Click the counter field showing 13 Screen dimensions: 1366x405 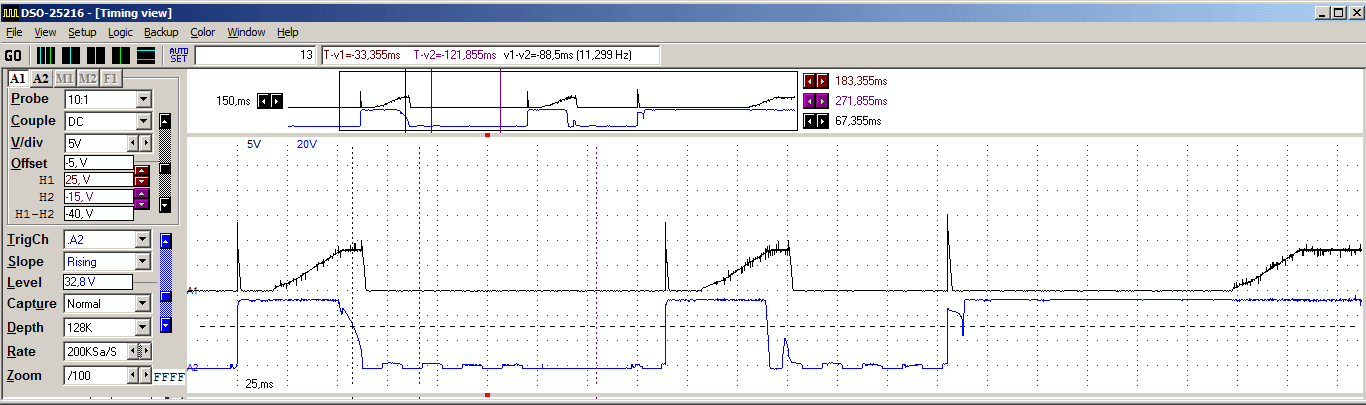click(x=256, y=55)
